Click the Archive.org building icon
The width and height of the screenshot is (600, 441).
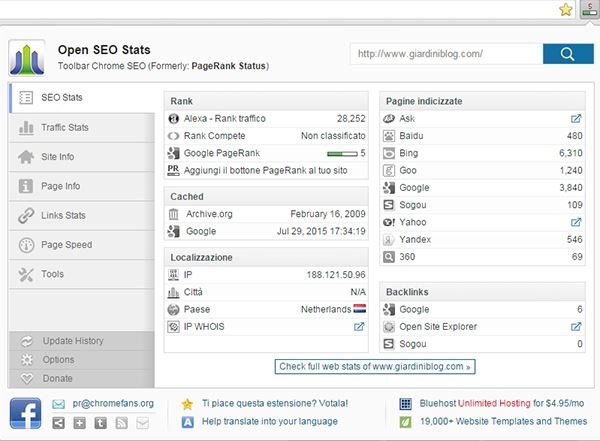coord(174,214)
